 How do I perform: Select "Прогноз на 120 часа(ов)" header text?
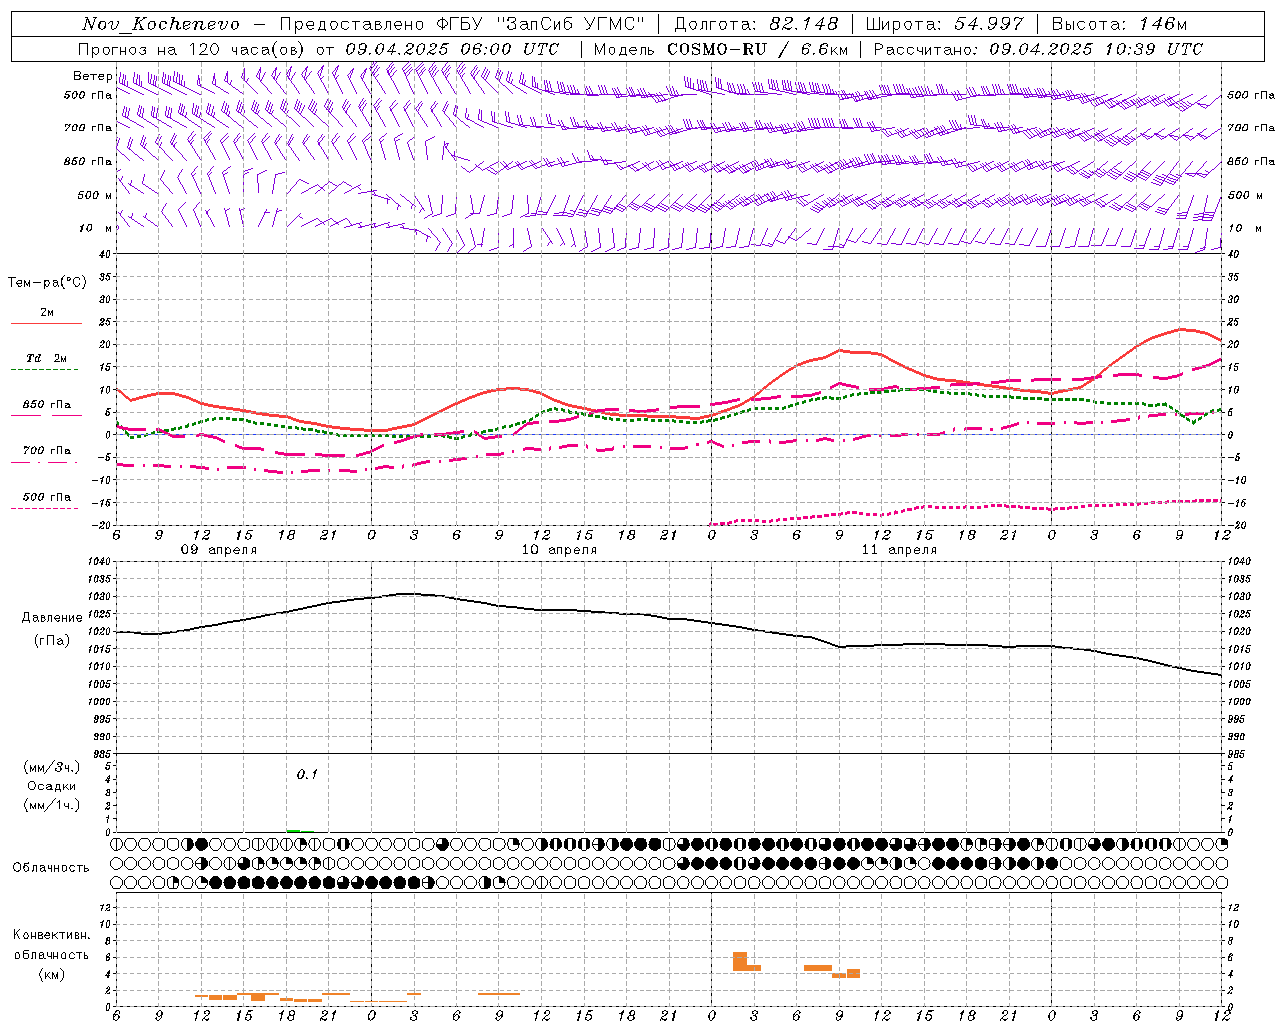point(192,49)
